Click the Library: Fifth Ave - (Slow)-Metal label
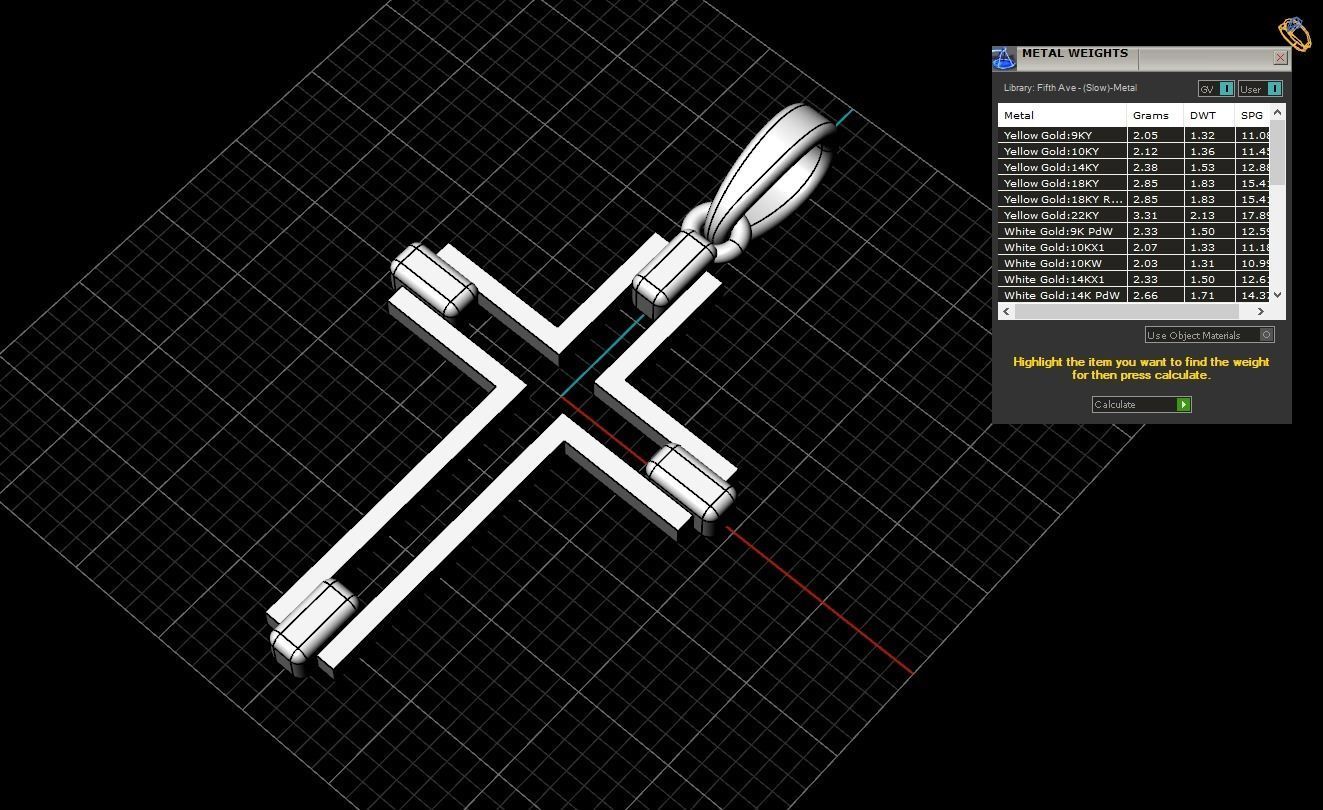The height and width of the screenshot is (810, 1323). (x=1070, y=88)
